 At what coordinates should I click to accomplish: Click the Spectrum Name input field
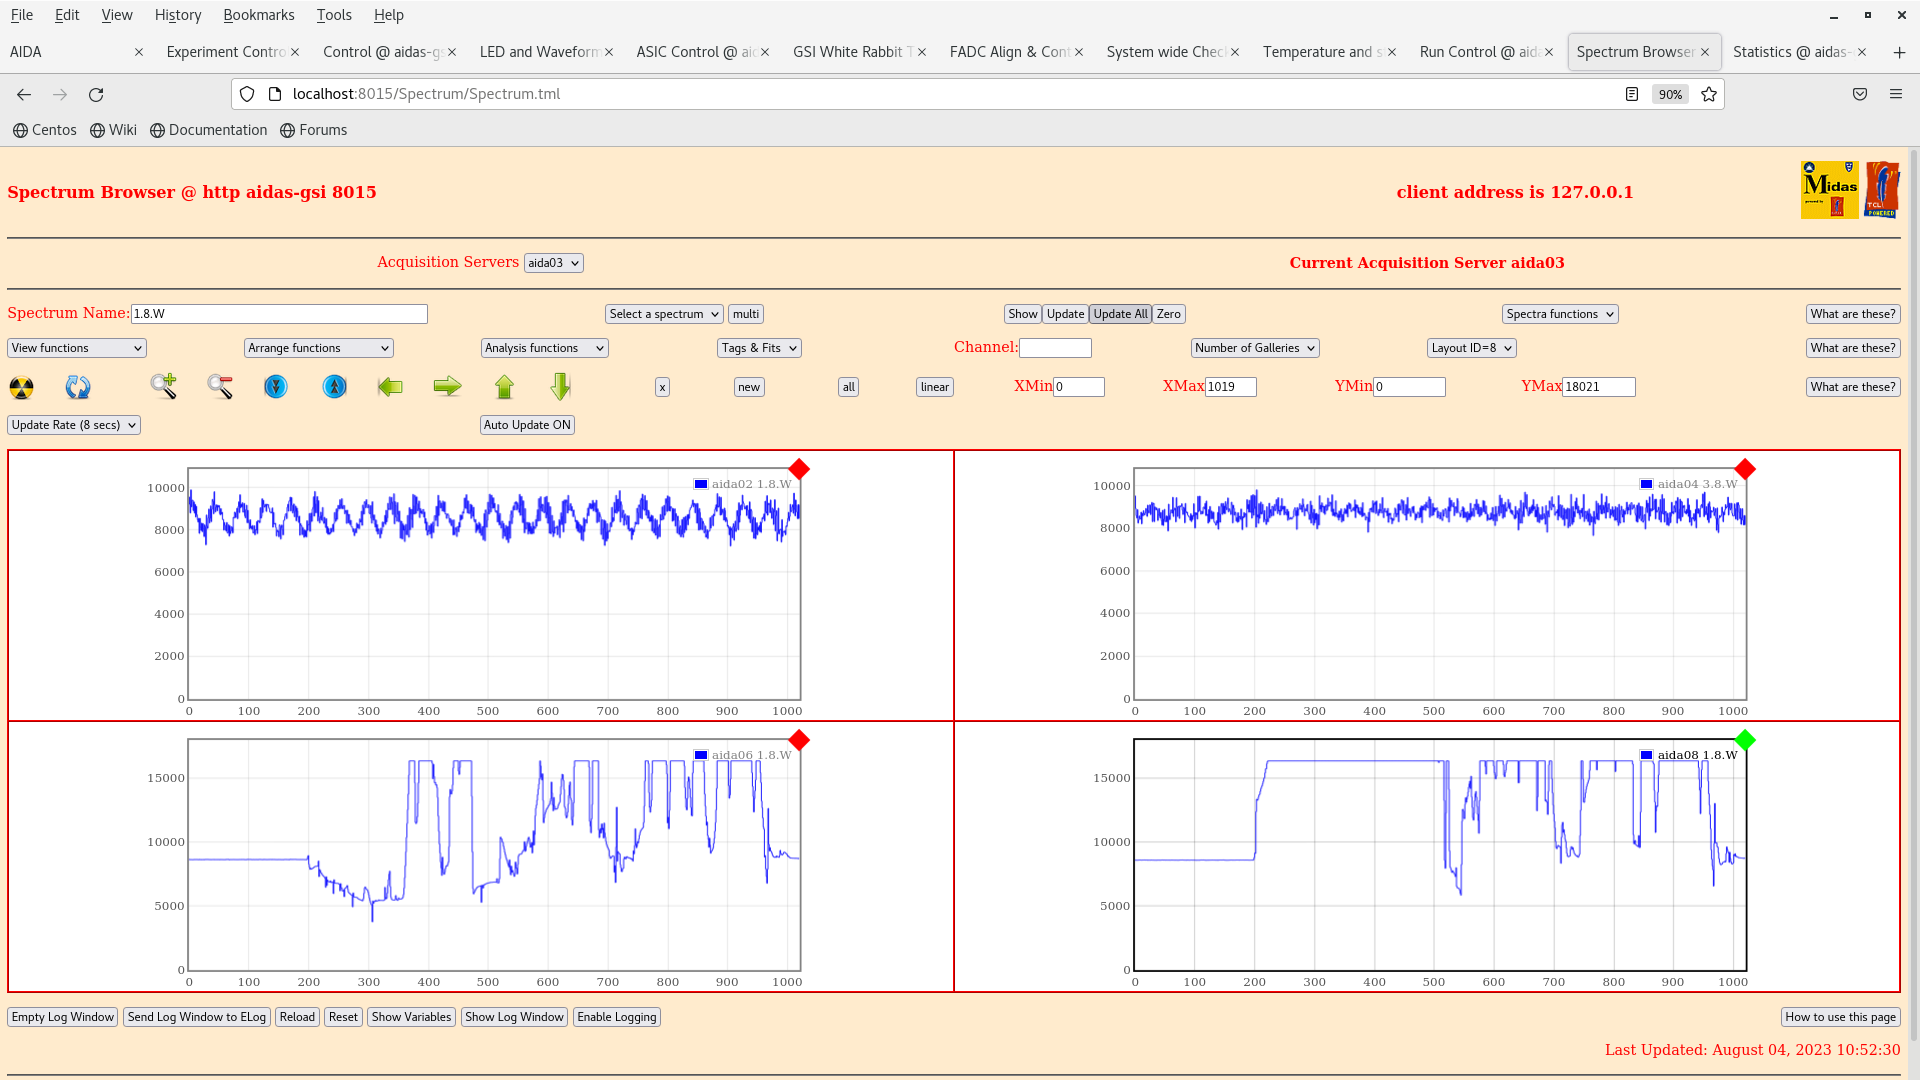pyautogui.click(x=279, y=314)
